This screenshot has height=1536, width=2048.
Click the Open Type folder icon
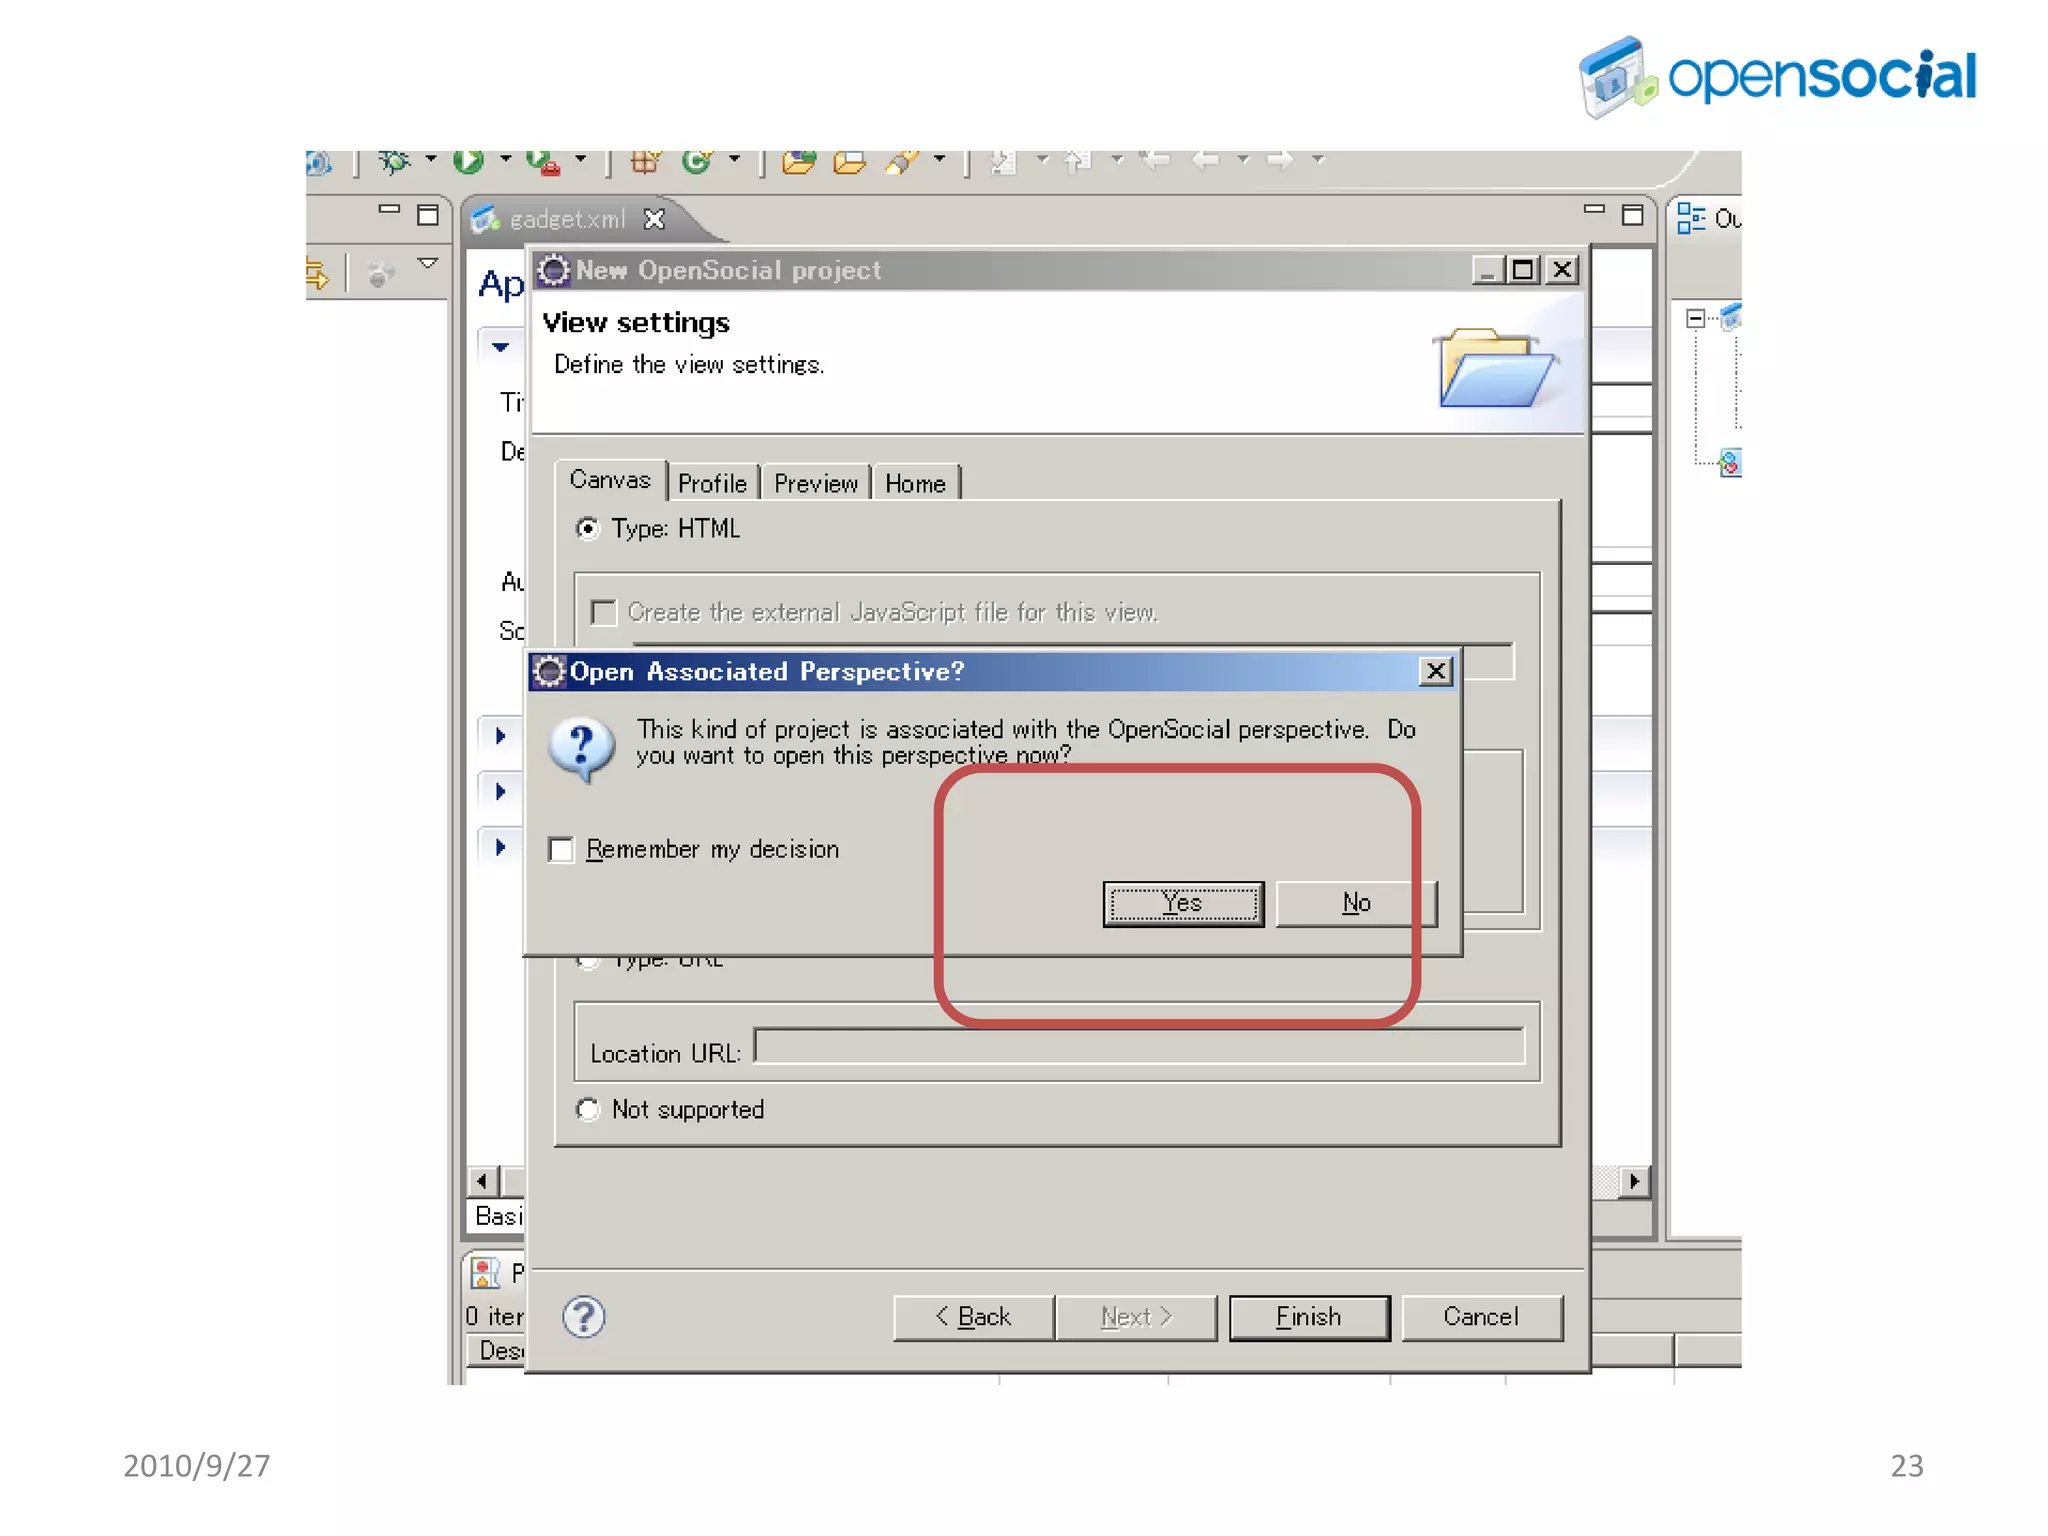(798, 162)
